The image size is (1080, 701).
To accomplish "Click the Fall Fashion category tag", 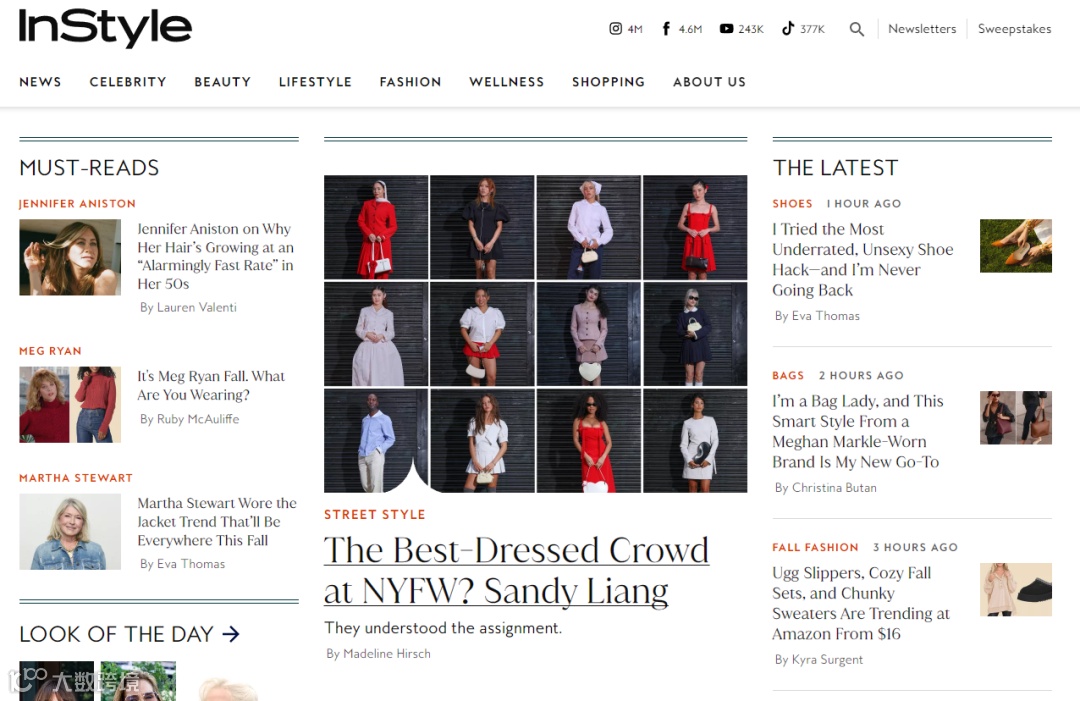I will tap(816, 547).
